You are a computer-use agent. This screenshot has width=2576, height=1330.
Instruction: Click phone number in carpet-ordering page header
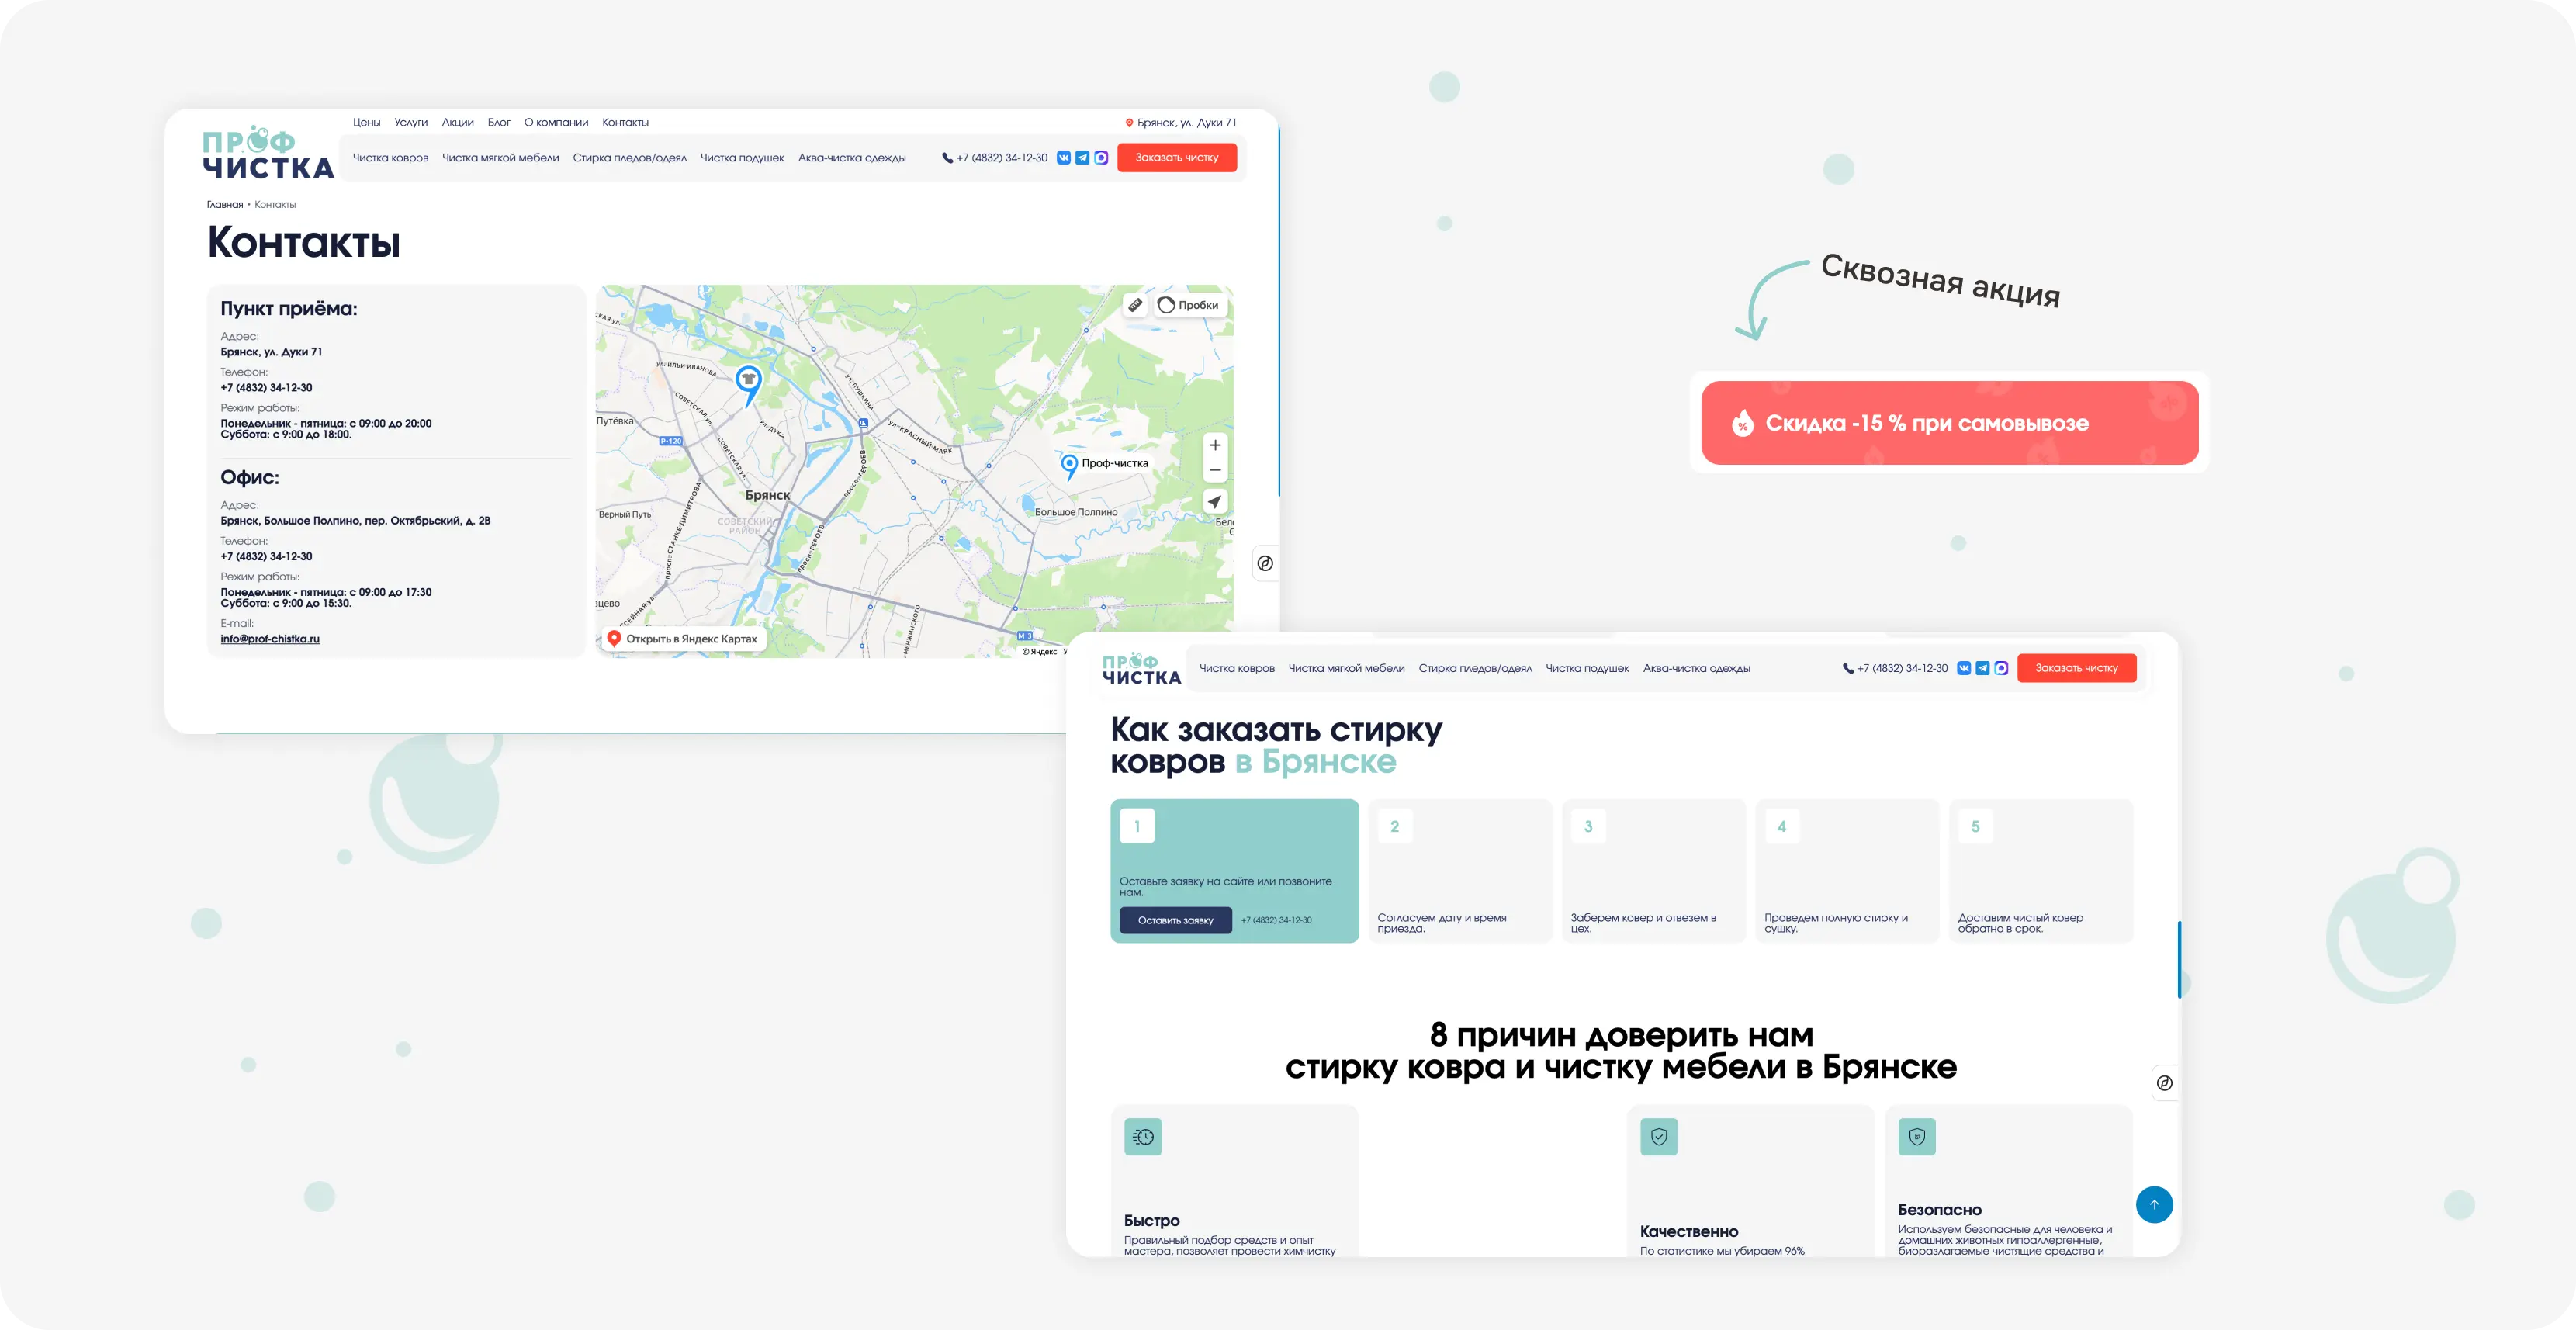coord(1902,669)
